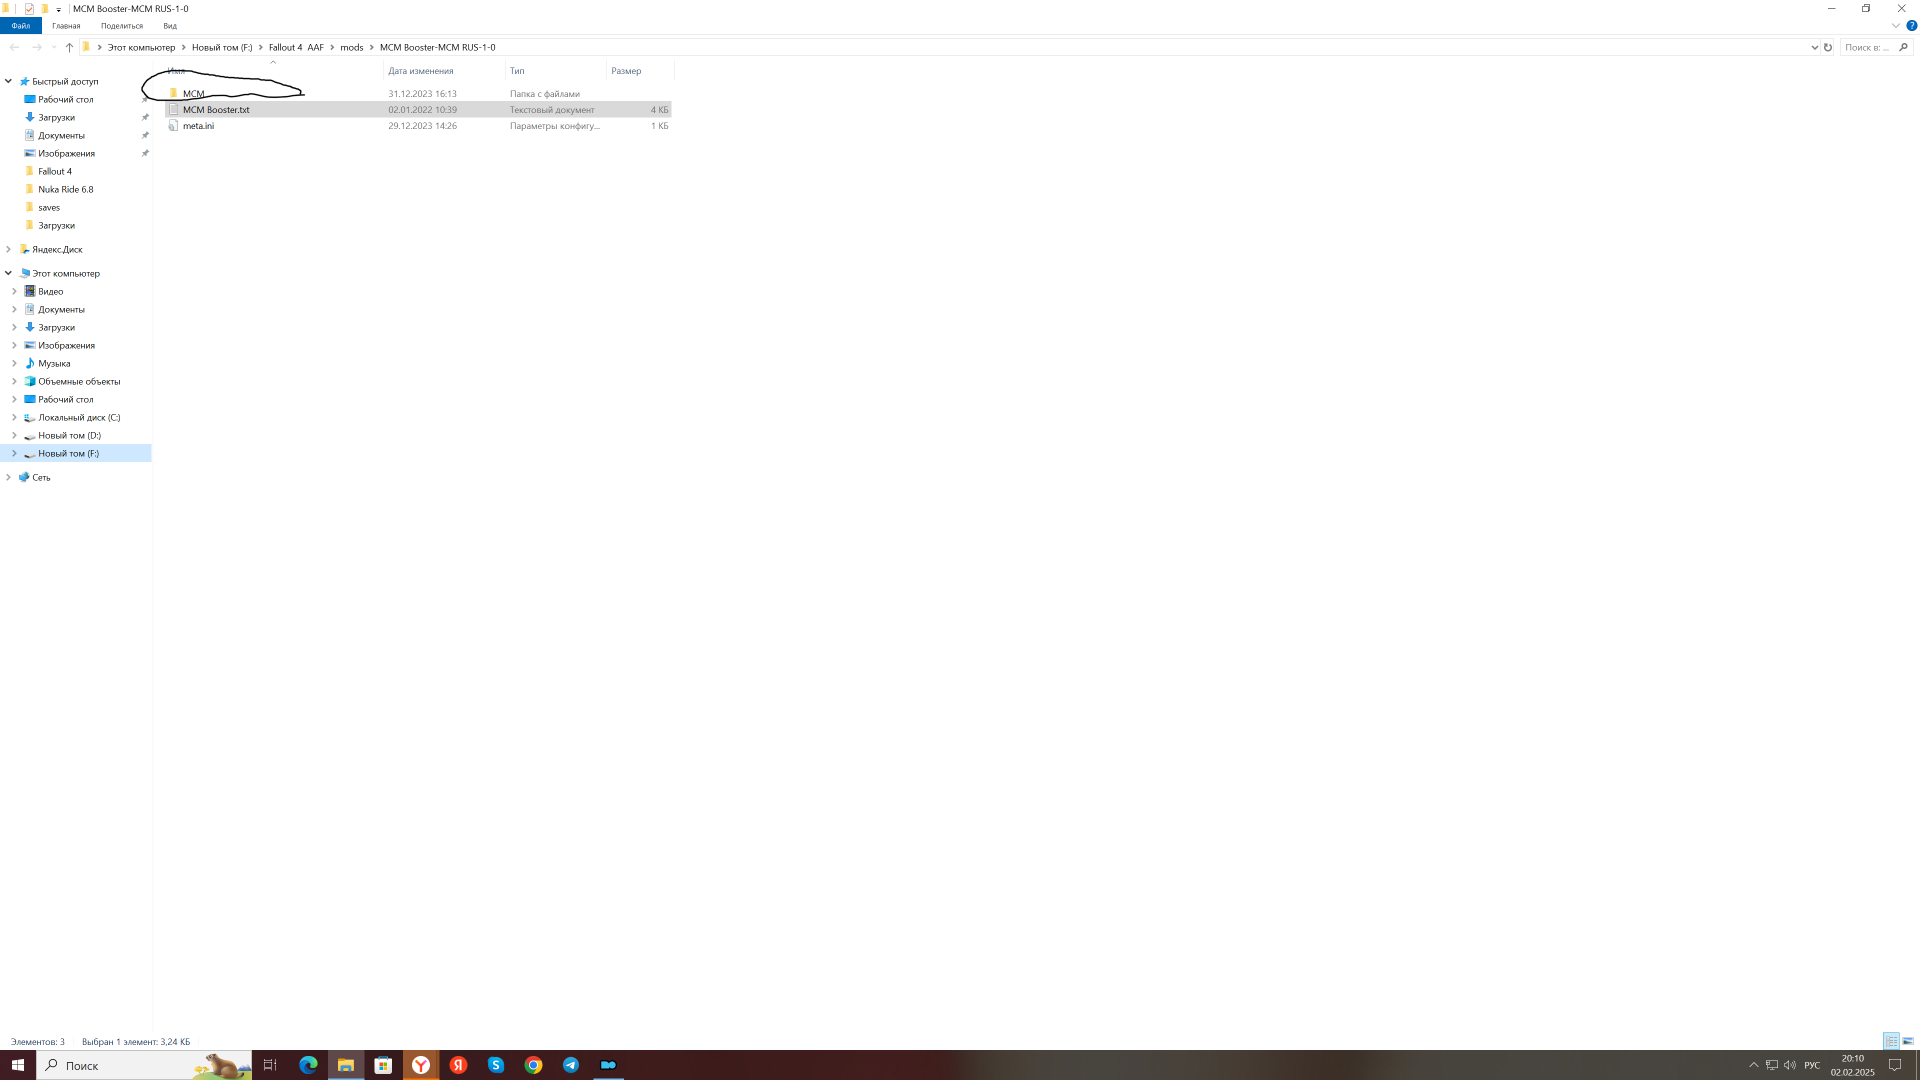
Task: Click the mods breadcrumb in address bar
Action: point(351,47)
